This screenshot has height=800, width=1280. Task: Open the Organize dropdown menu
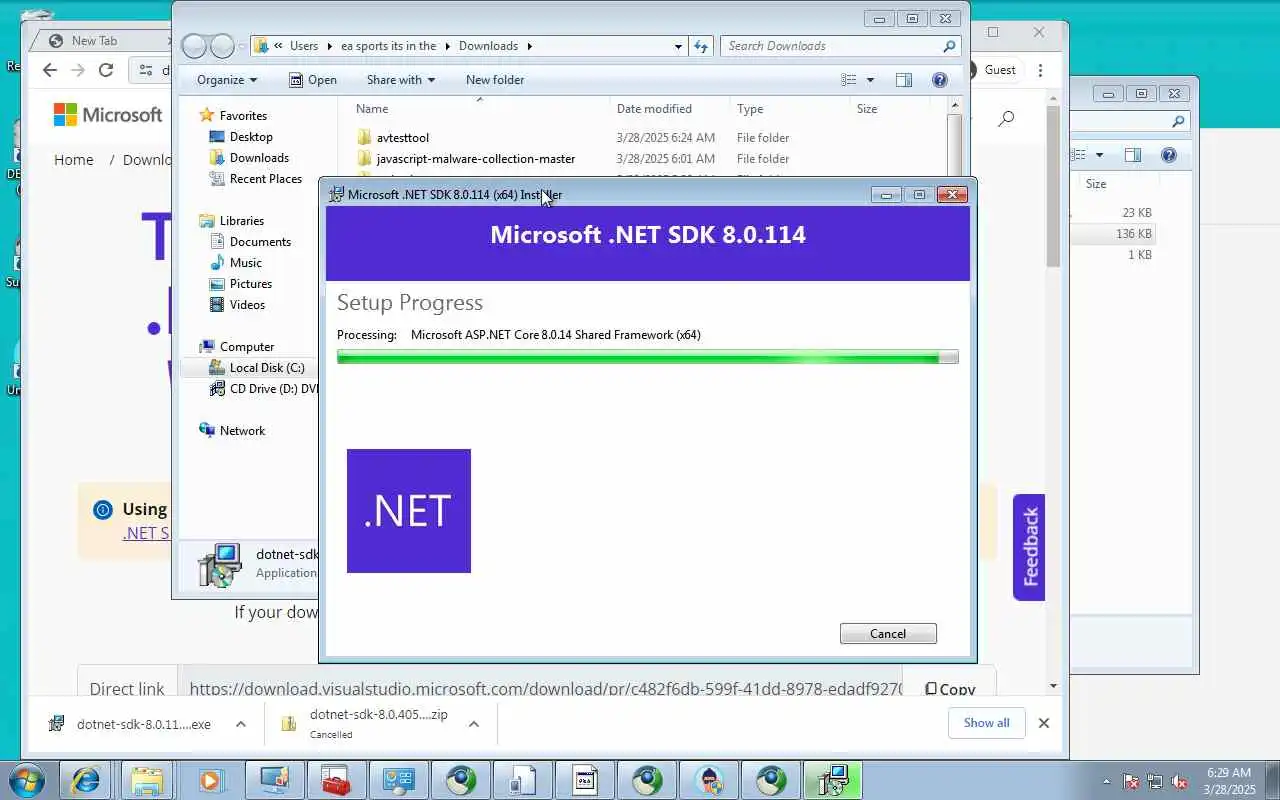pyautogui.click(x=227, y=80)
